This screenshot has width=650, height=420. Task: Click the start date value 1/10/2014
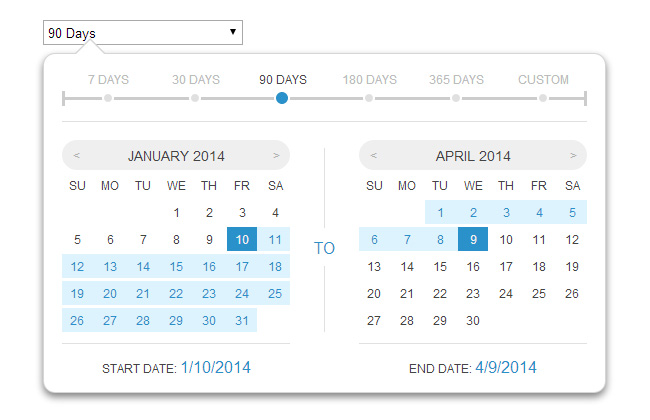coord(215,369)
